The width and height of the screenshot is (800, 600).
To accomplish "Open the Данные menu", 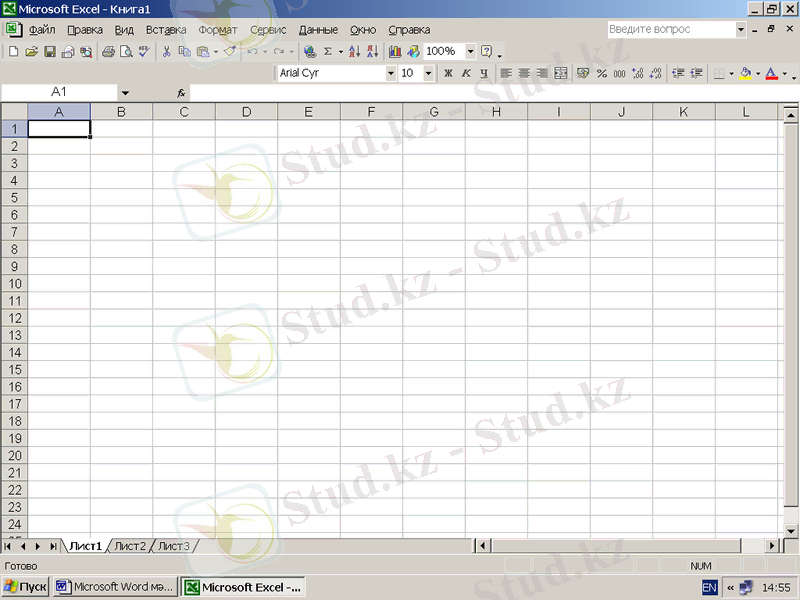I will (318, 30).
